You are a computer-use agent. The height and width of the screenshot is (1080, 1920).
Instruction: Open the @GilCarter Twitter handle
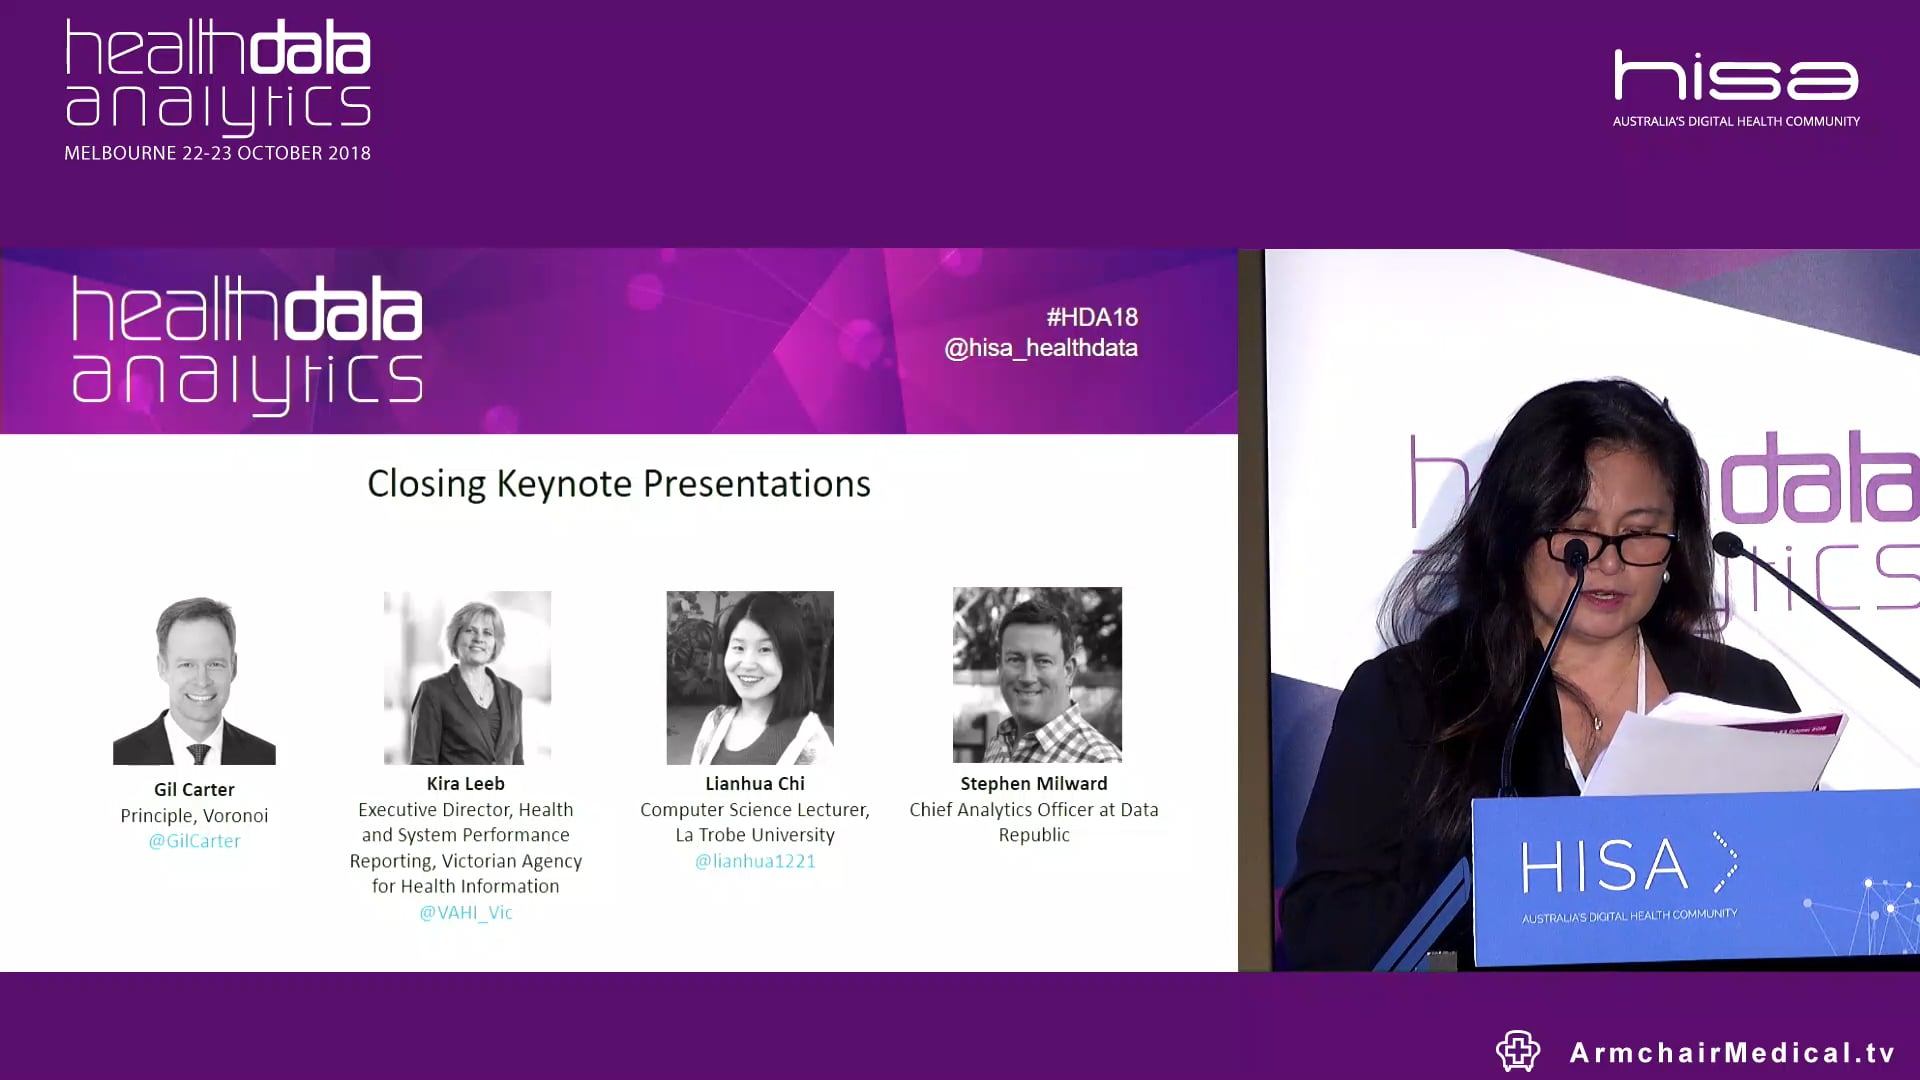coord(194,841)
